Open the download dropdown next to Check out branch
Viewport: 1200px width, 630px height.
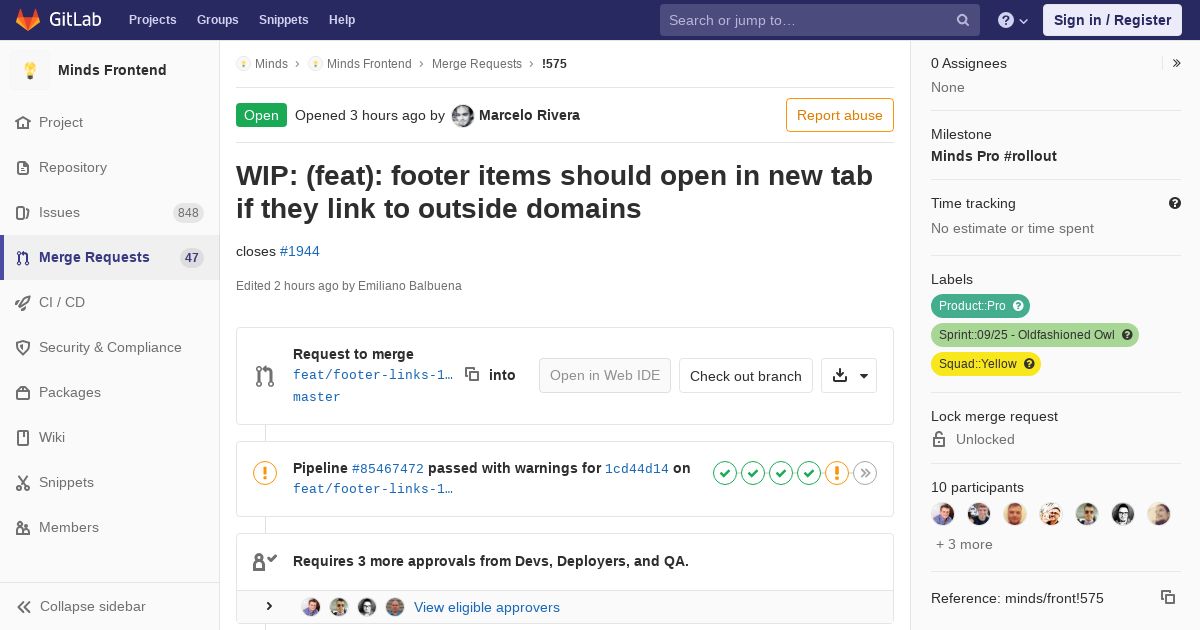click(849, 376)
